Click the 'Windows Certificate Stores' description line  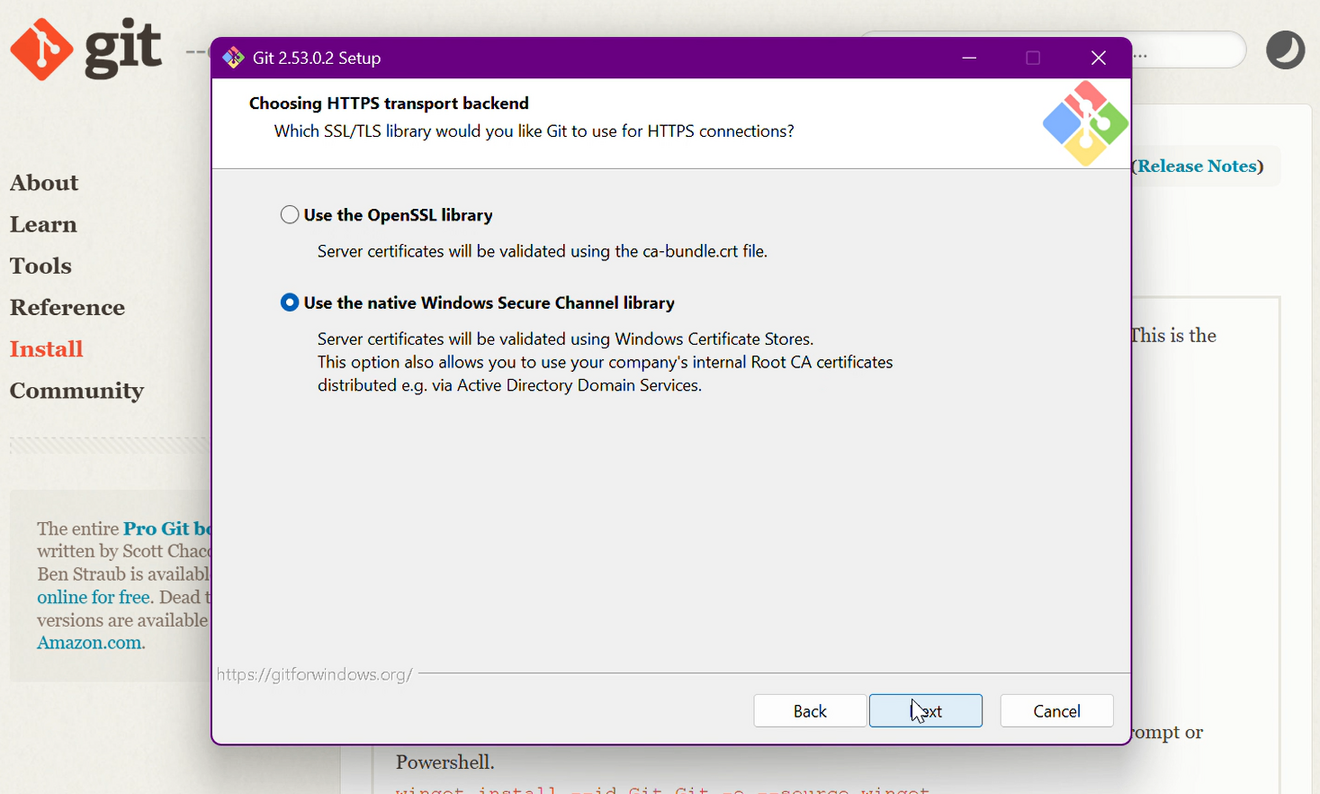(x=566, y=339)
